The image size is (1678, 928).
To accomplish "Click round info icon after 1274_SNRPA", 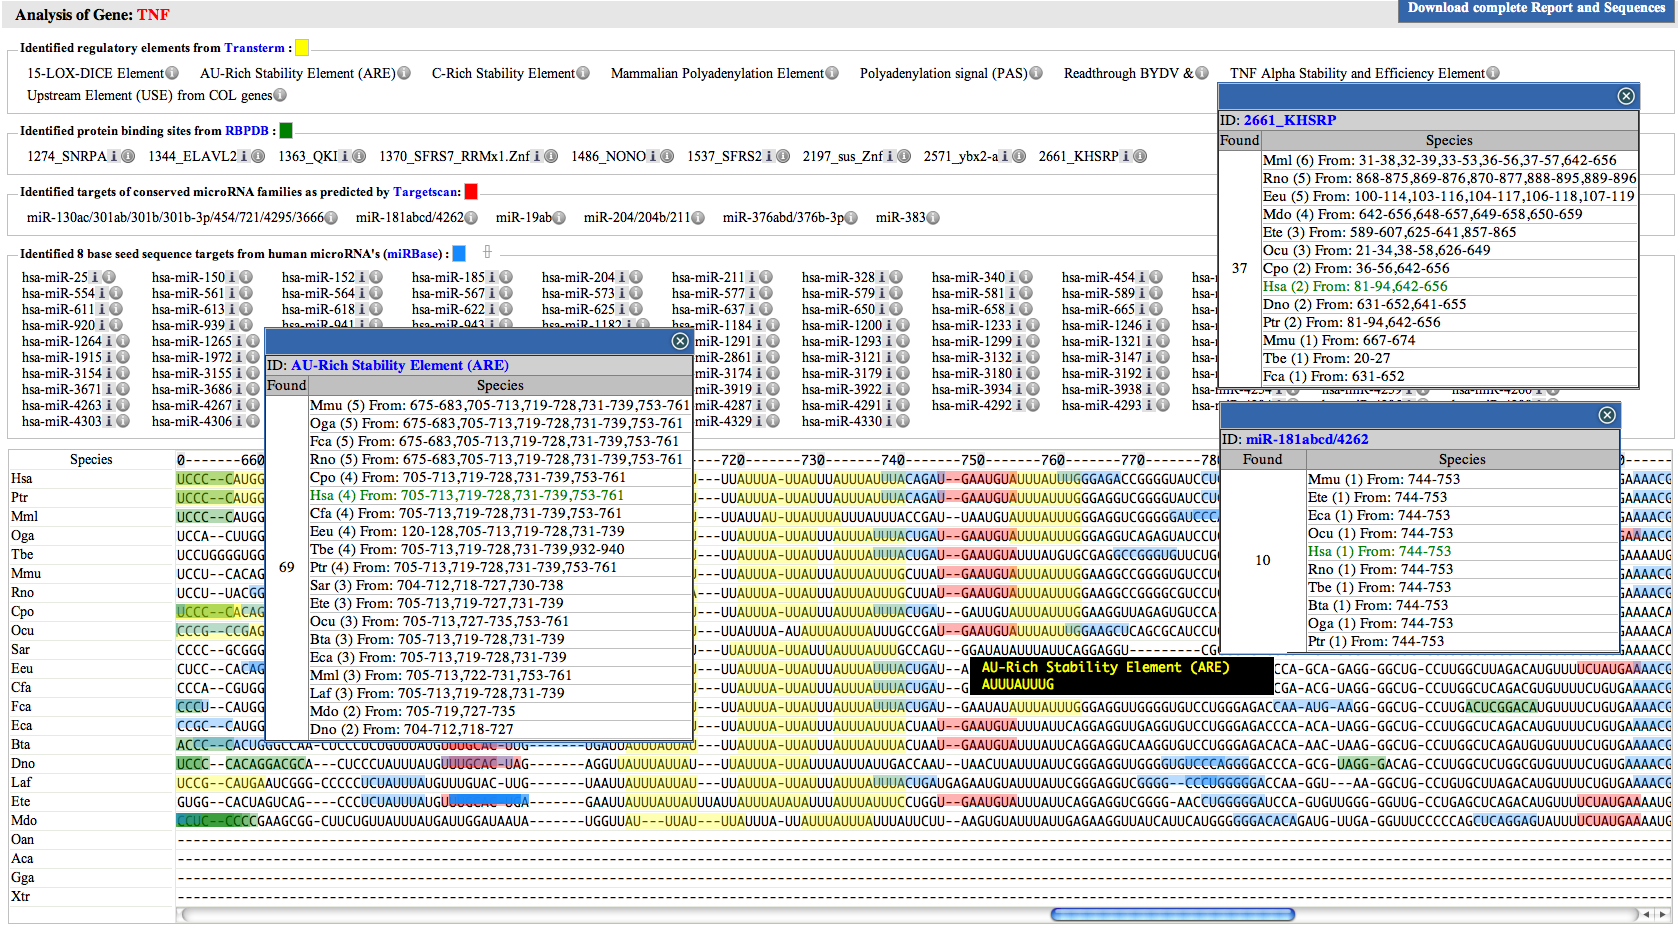I will point(128,156).
